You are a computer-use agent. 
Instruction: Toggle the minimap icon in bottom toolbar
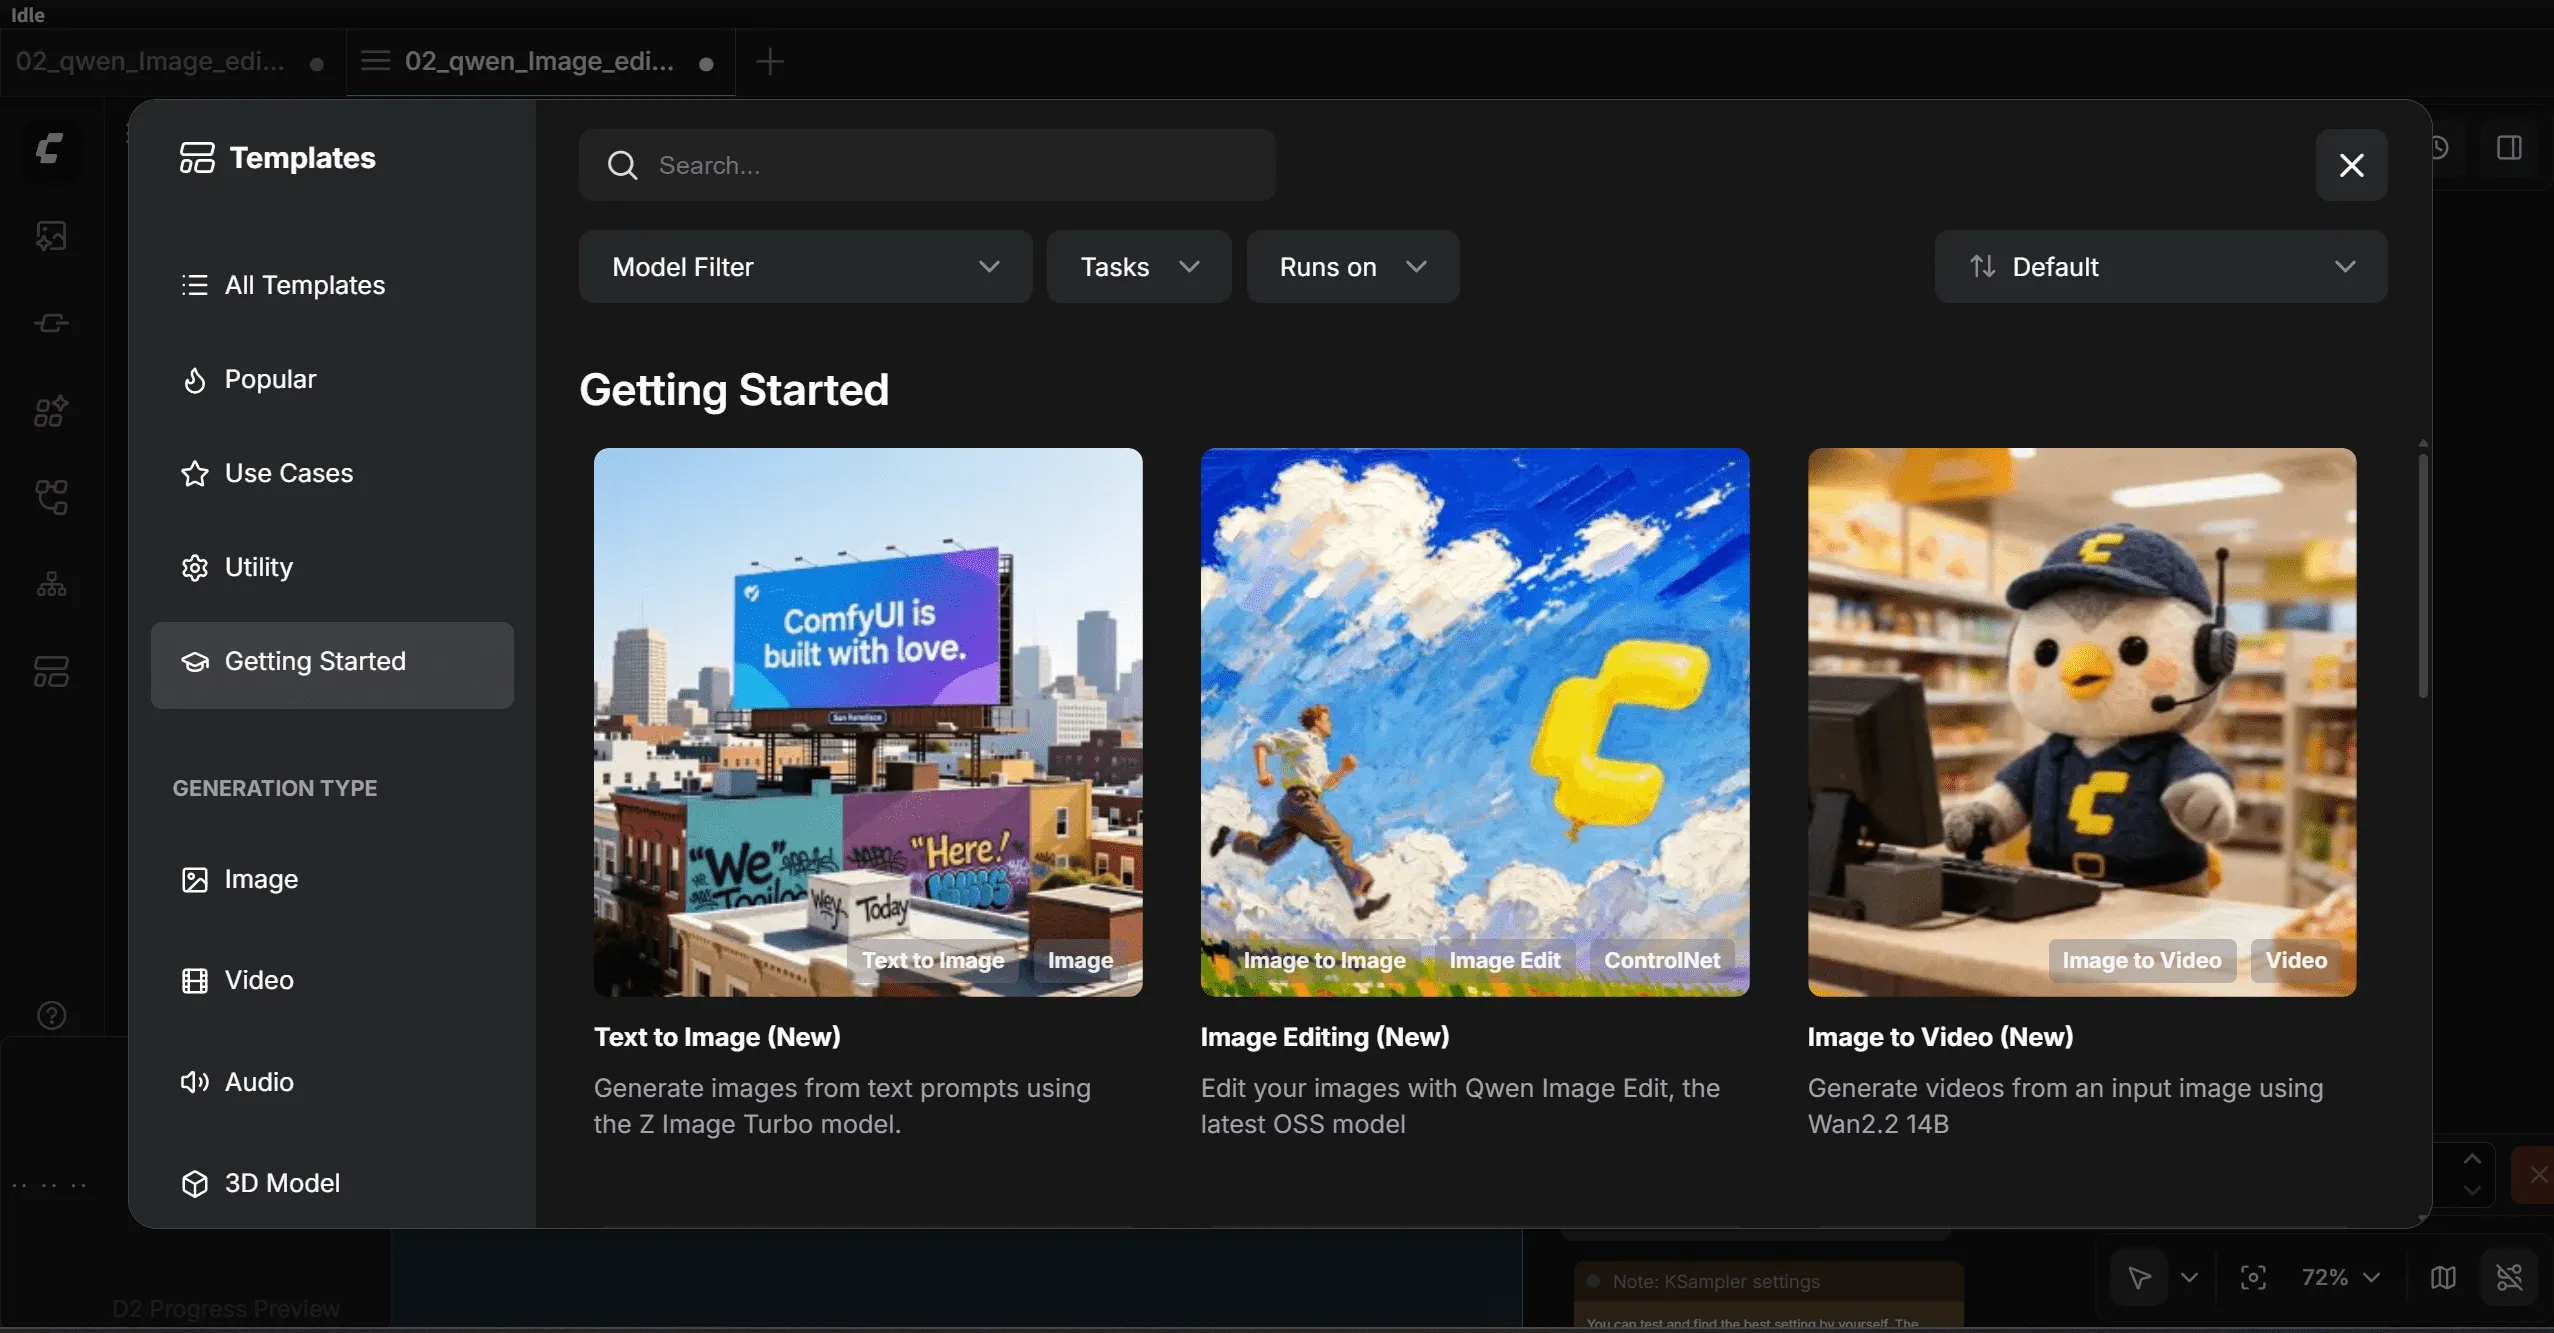pyautogui.click(x=2443, y=1277)
